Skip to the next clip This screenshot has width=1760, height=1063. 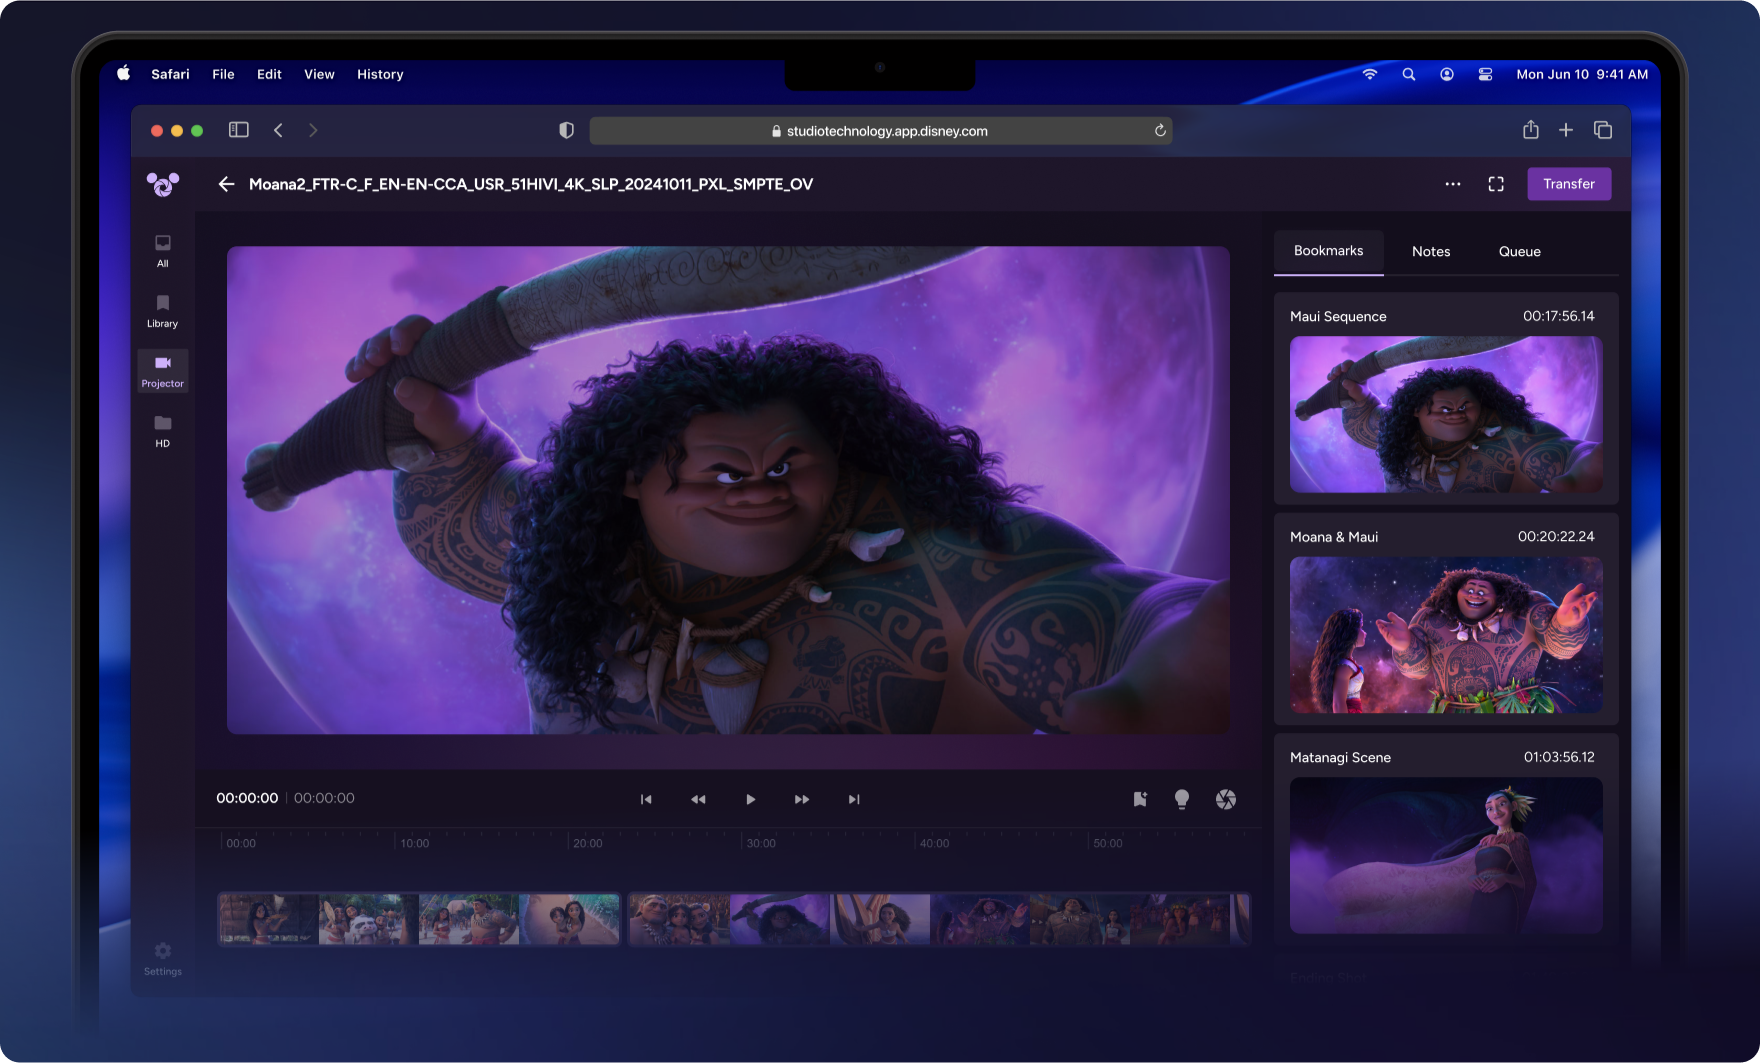tap(853, 799)
